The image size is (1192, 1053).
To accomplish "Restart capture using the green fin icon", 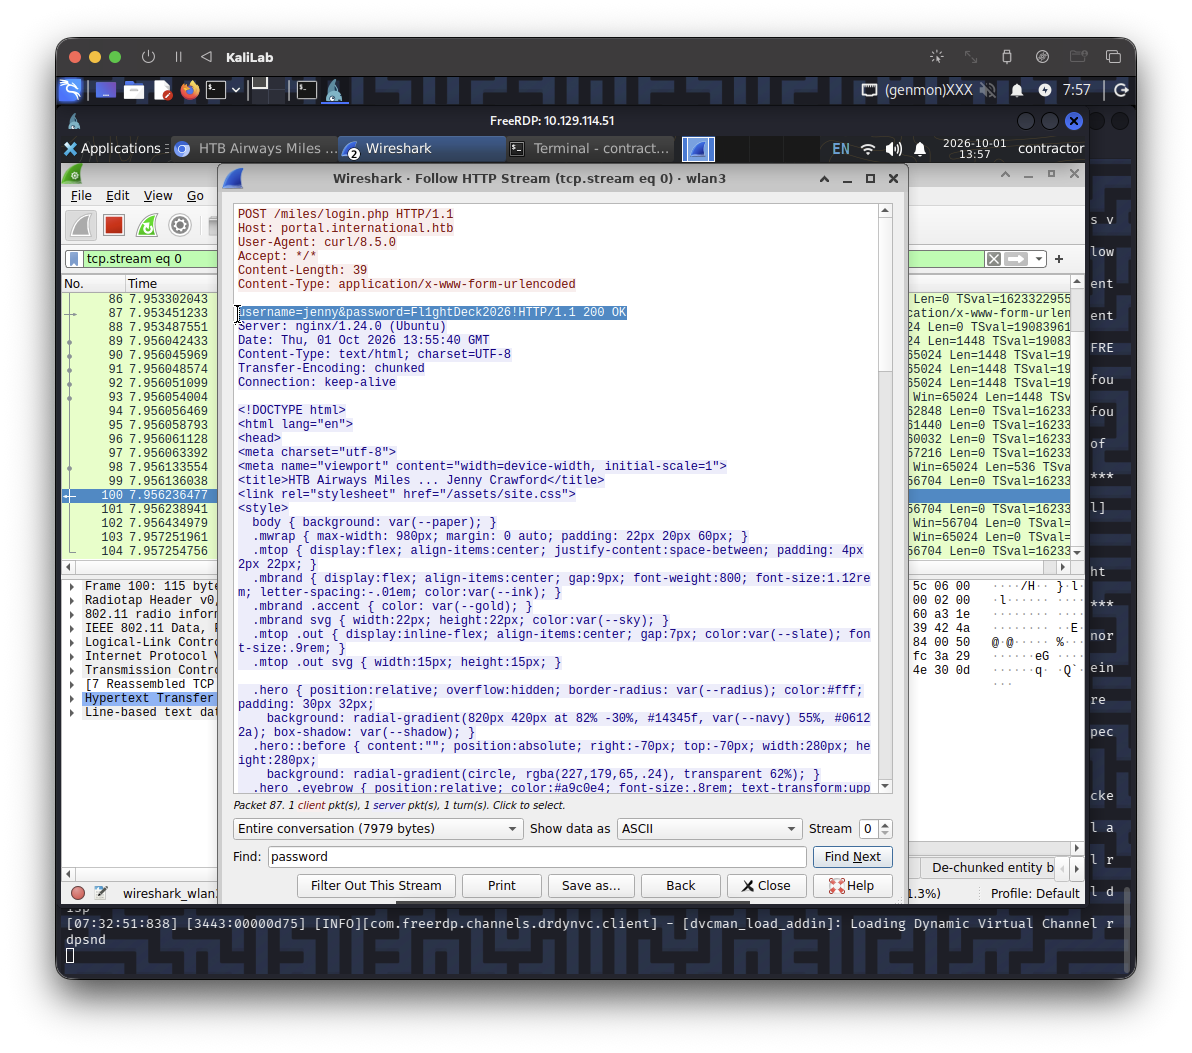I will click(x=147, y=225).
